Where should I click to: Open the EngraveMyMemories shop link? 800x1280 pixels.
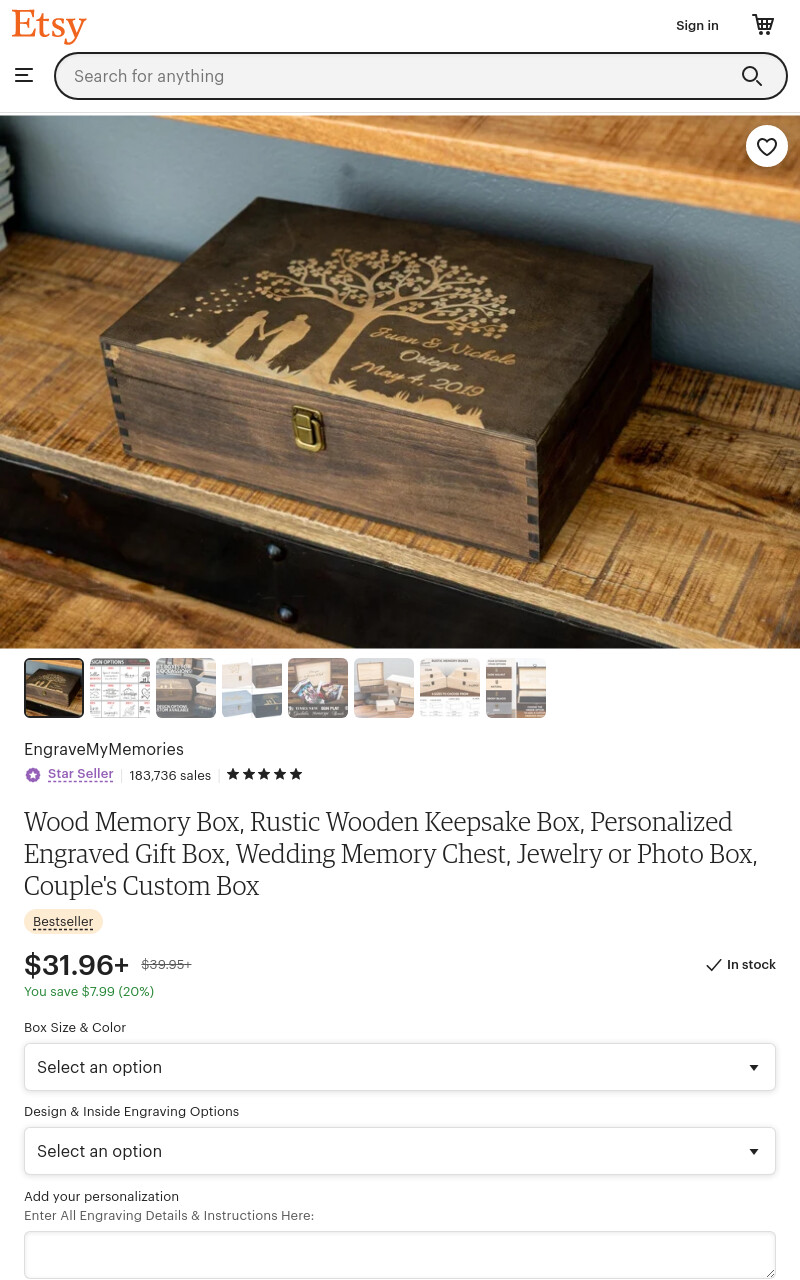[x=104, y=749]
